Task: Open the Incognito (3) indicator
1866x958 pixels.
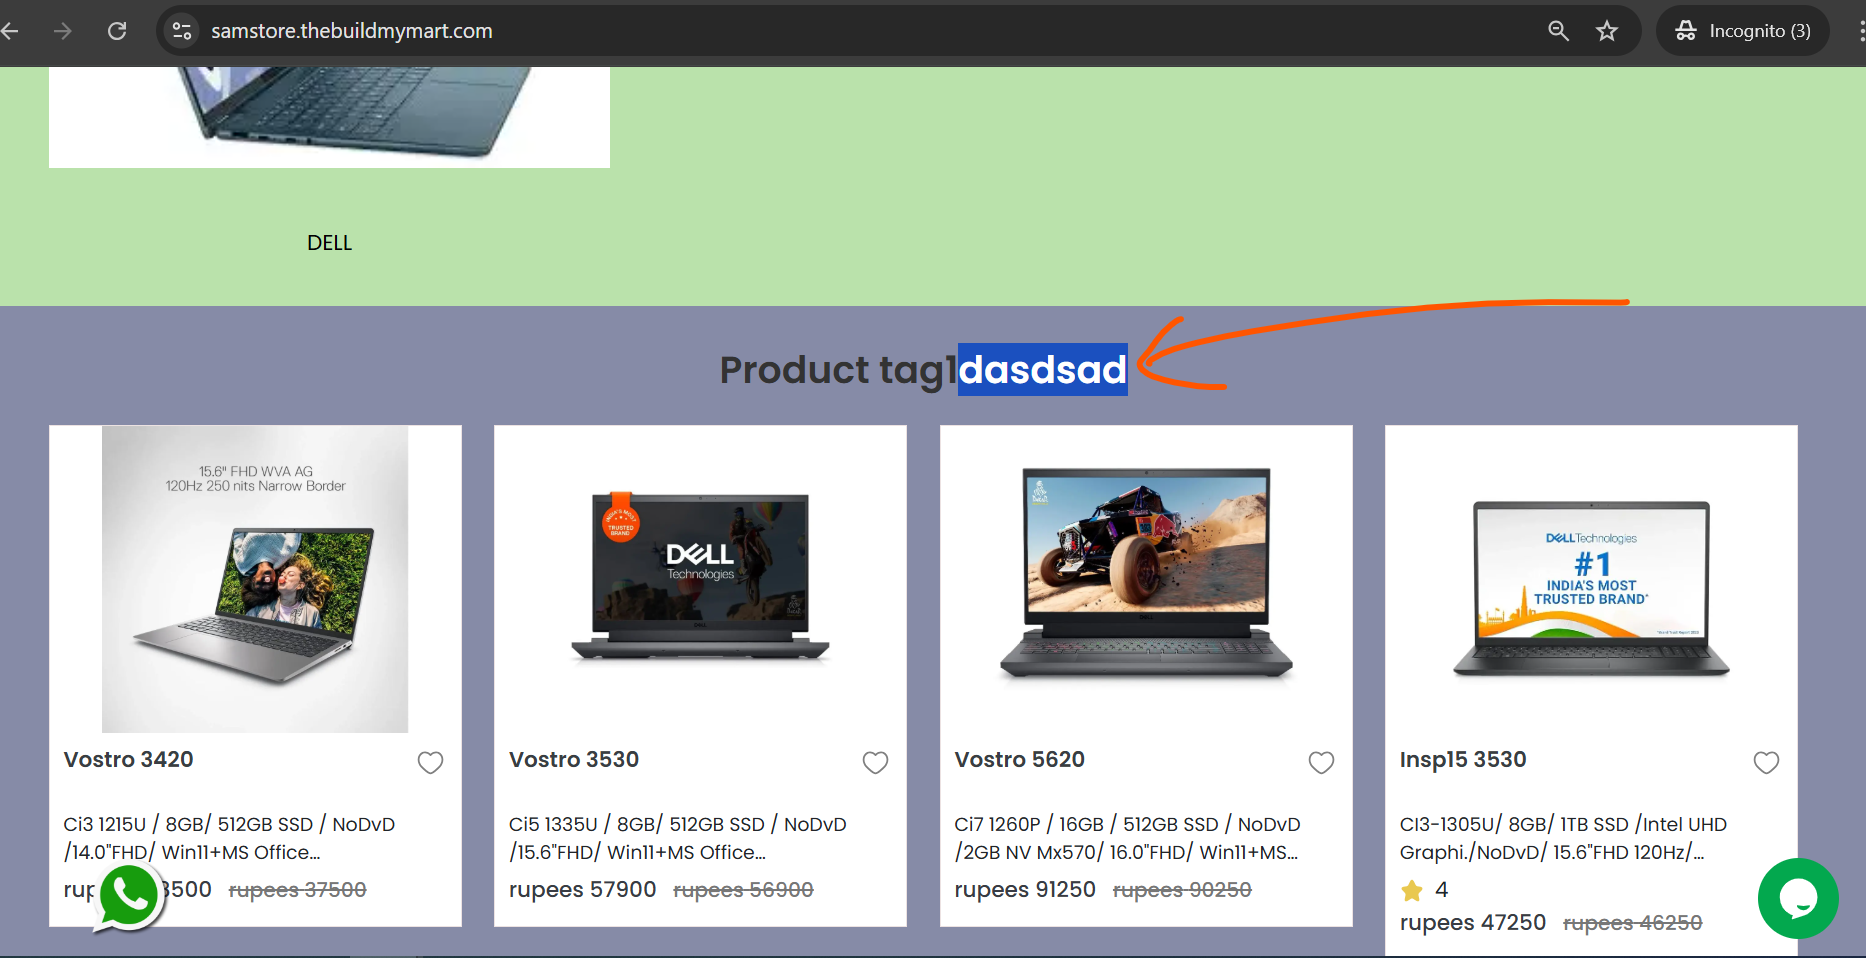Action: point(1743,31)
